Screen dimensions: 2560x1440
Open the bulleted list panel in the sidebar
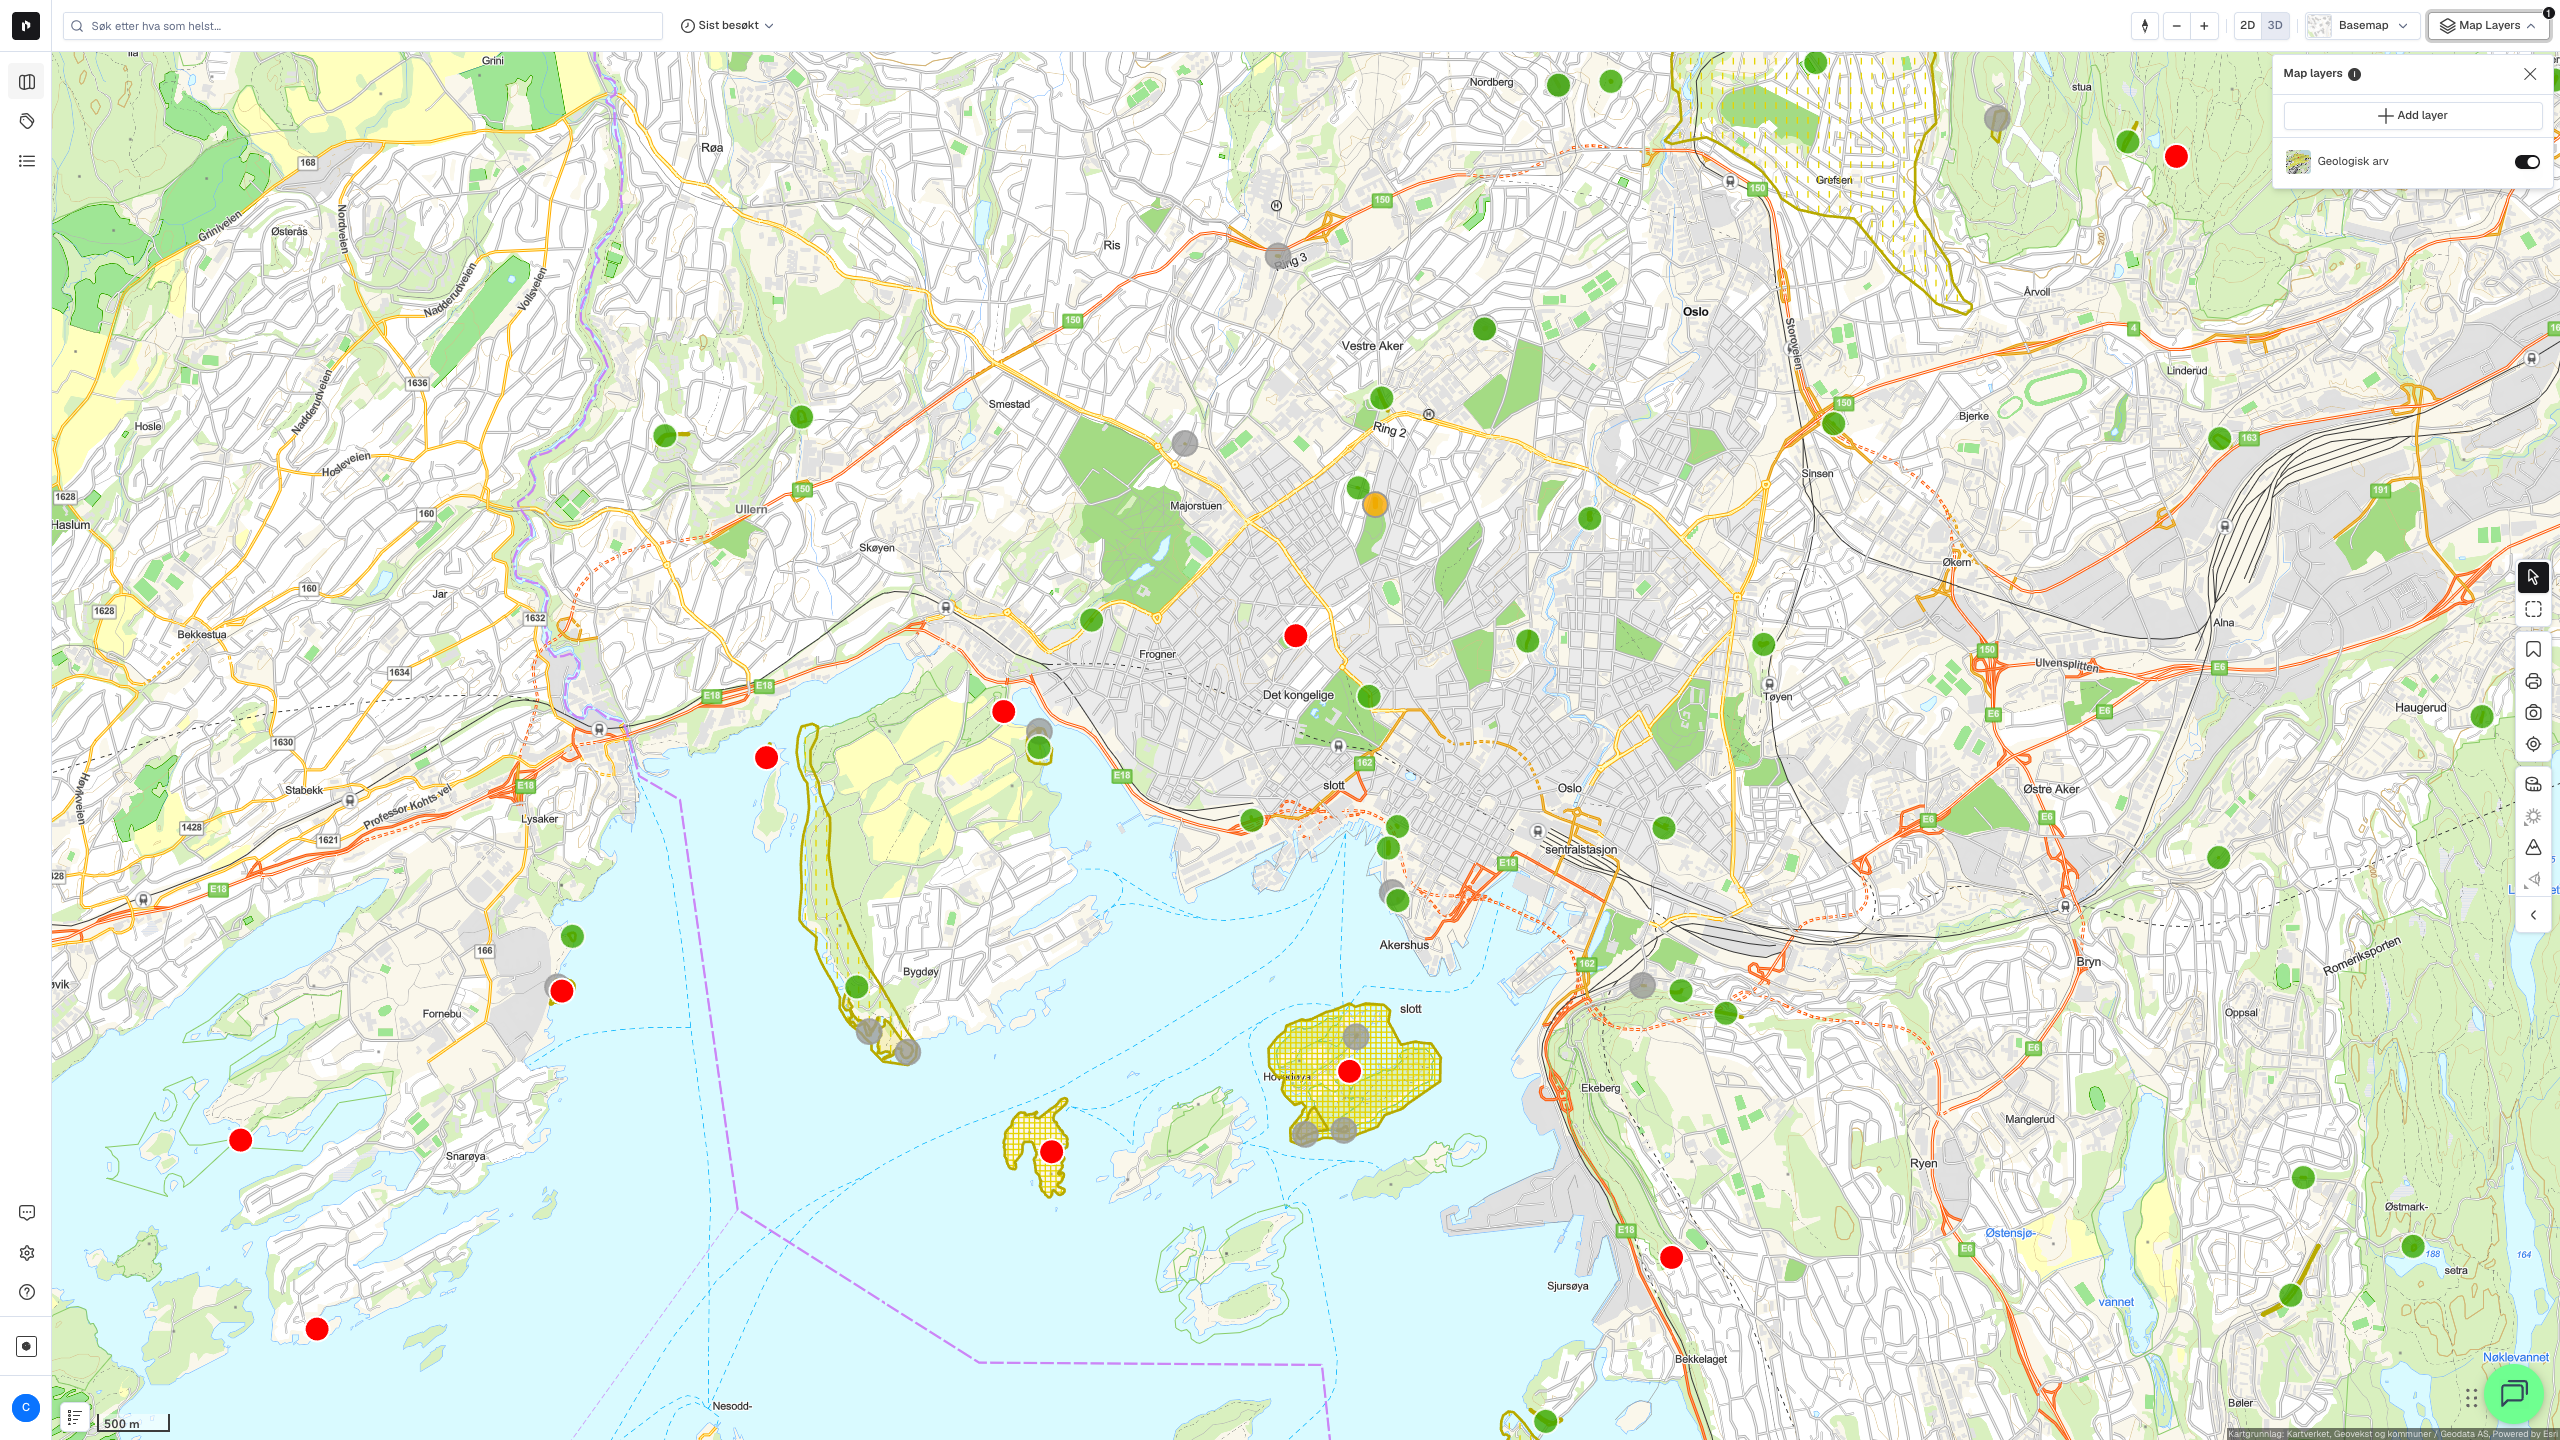[x=27, y=161]
